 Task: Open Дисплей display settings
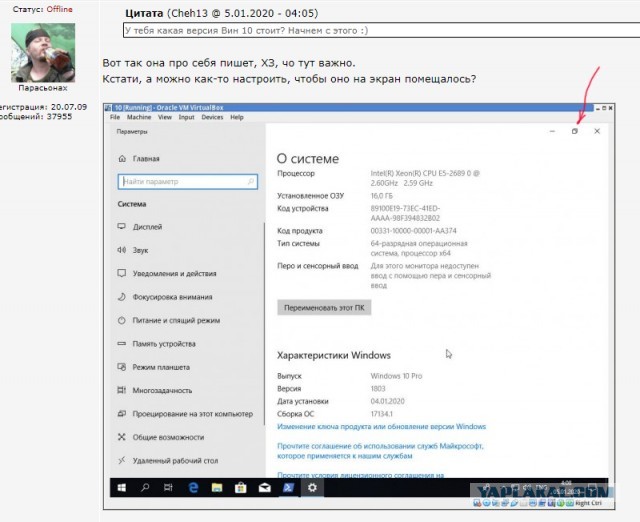coord(140,227)
